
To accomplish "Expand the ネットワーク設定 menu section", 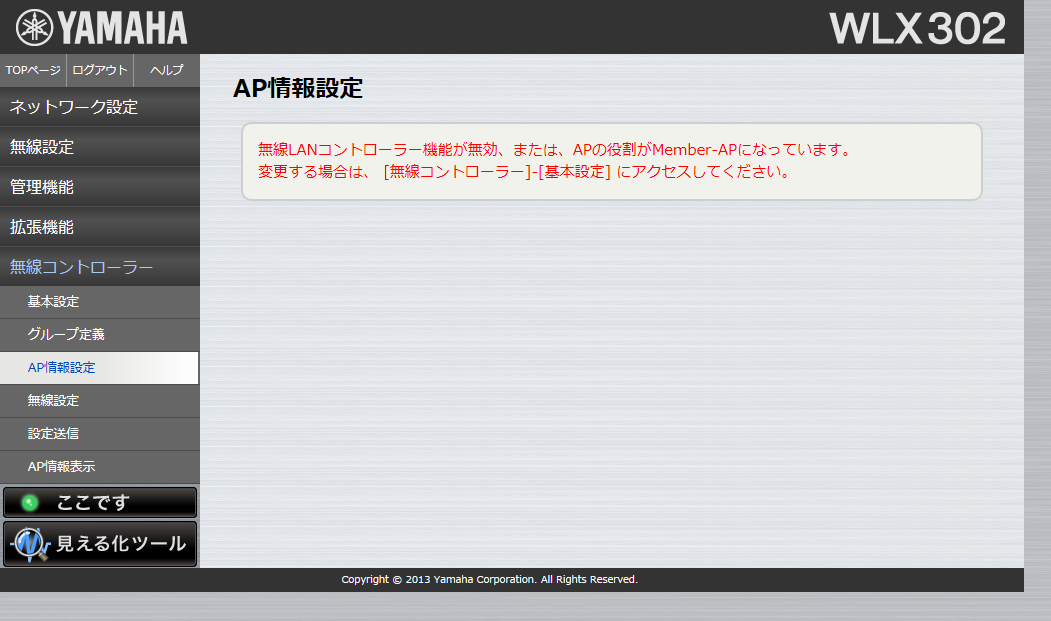I will (74, 107).
